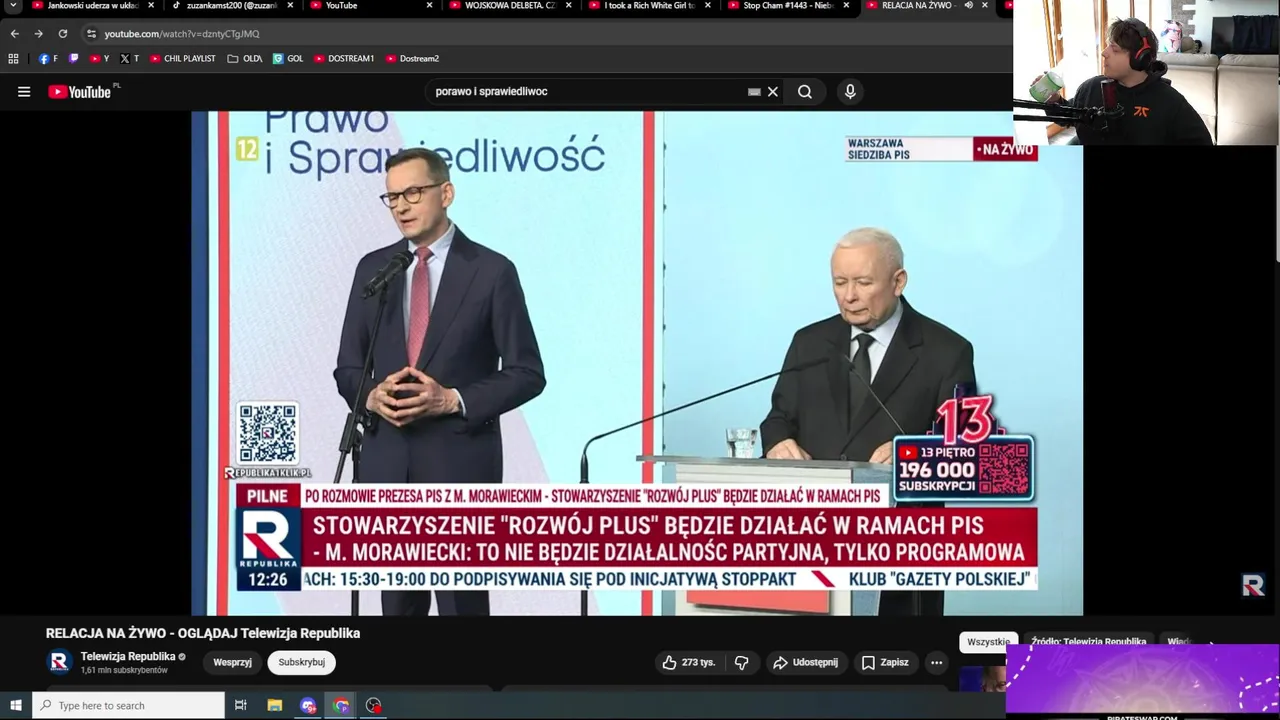Run search with the magnifier button
Image resolution: width=1280 pixels, height=720 pixels.
(x=805, y=92)
